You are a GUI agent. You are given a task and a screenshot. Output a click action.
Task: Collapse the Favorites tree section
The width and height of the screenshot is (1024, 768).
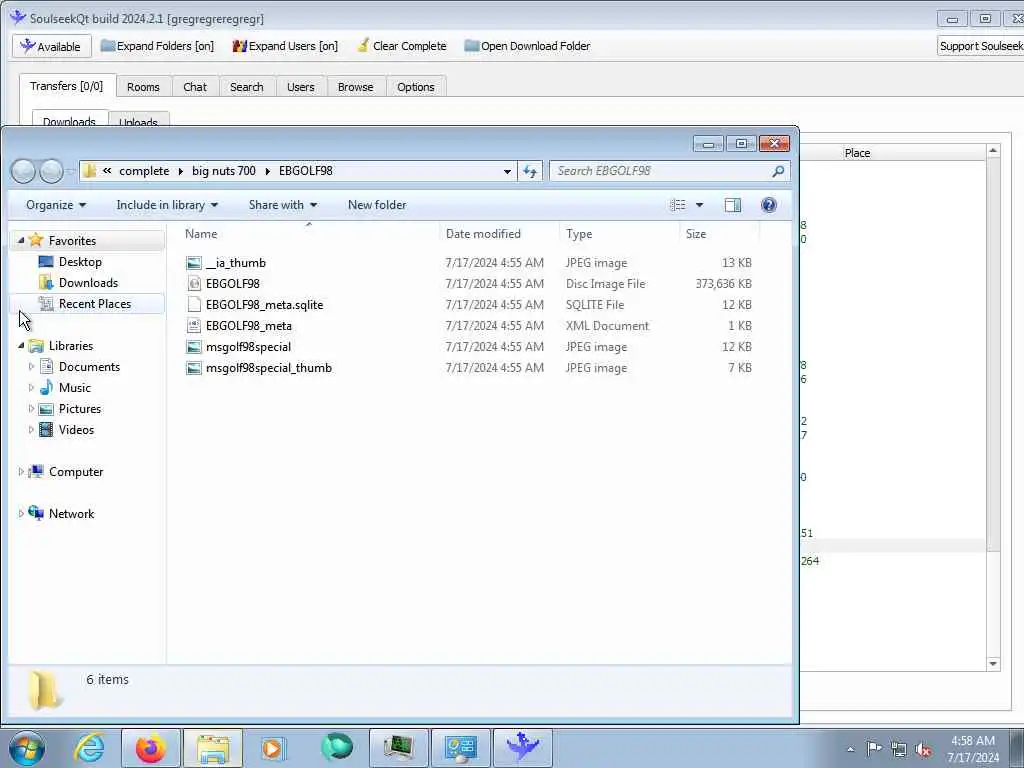(x=21, y=240)
